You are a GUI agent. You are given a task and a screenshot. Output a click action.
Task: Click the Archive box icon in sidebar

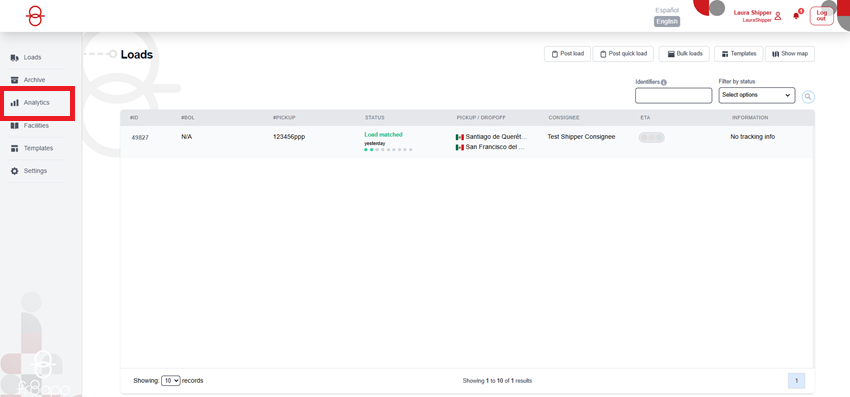(15, 80)
